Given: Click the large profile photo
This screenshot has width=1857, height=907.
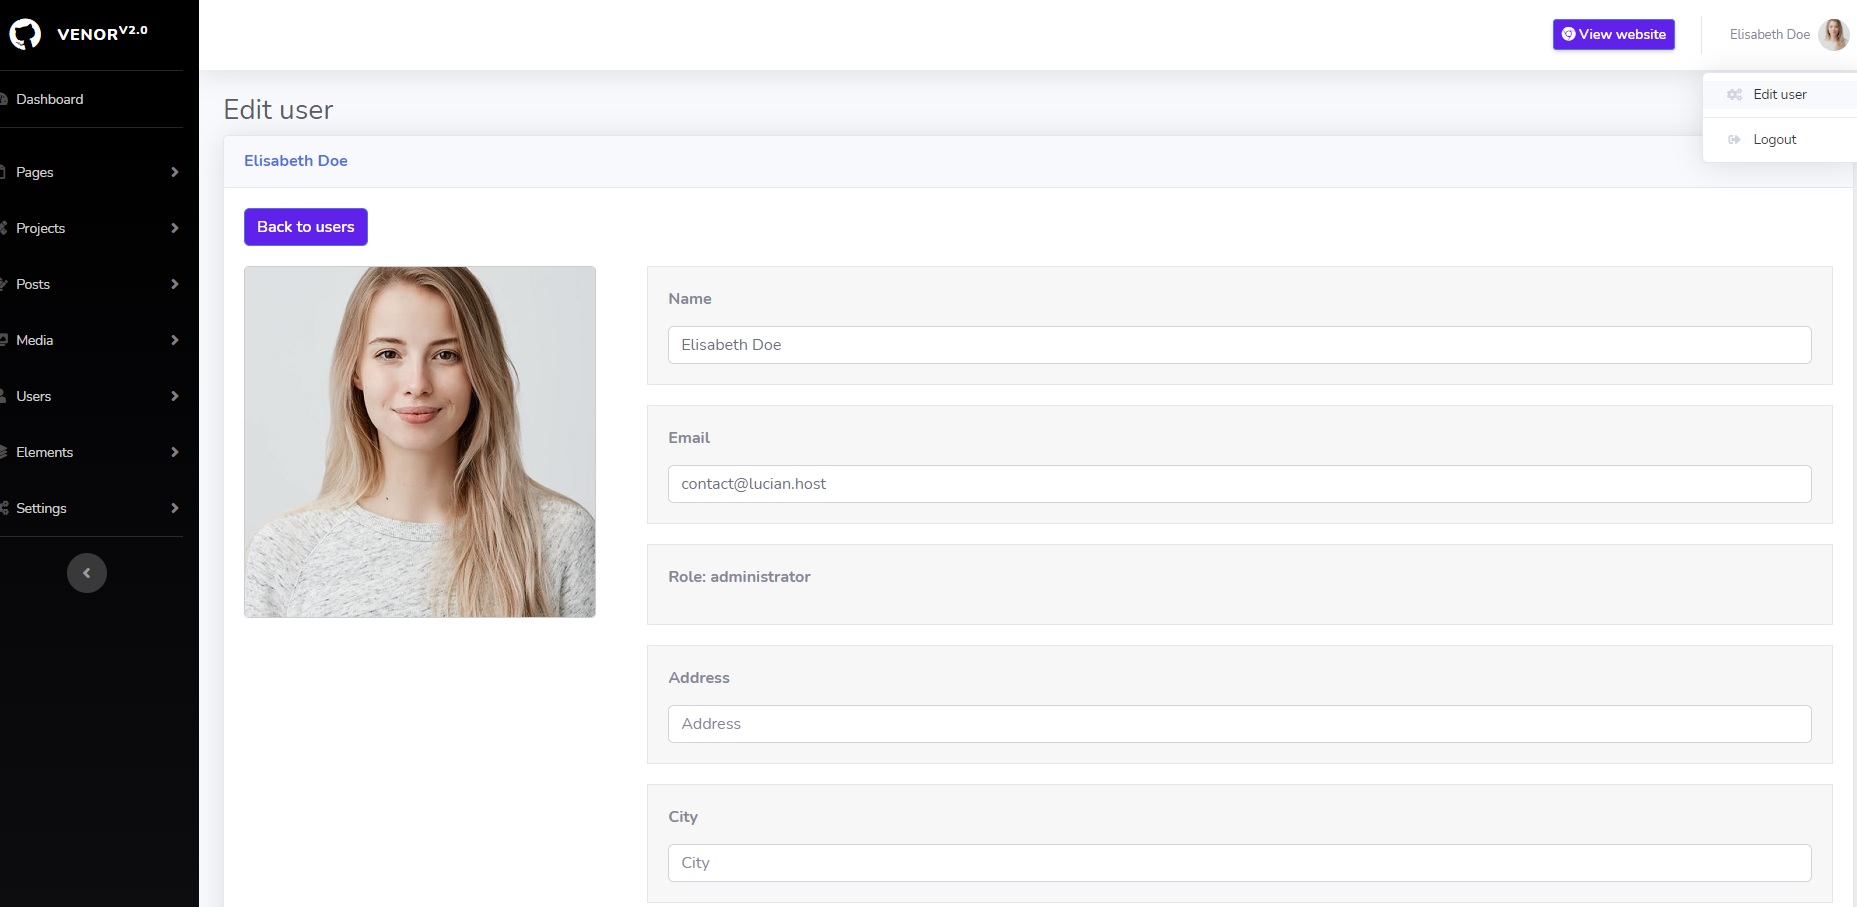Looking at the screenshot, I should tap(420, 441).
